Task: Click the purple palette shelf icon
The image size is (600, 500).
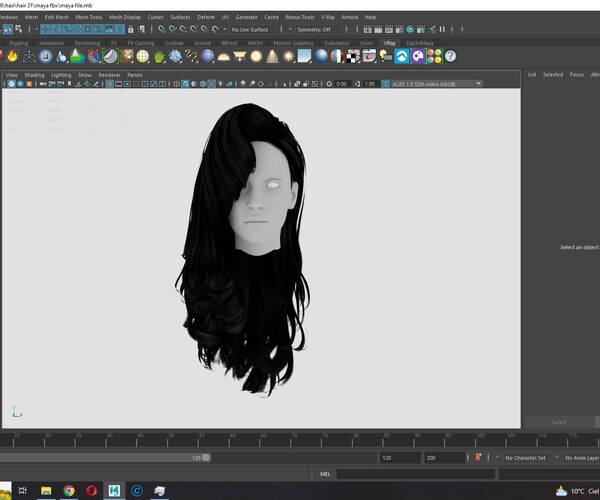Action: click(x=418, y=56)
